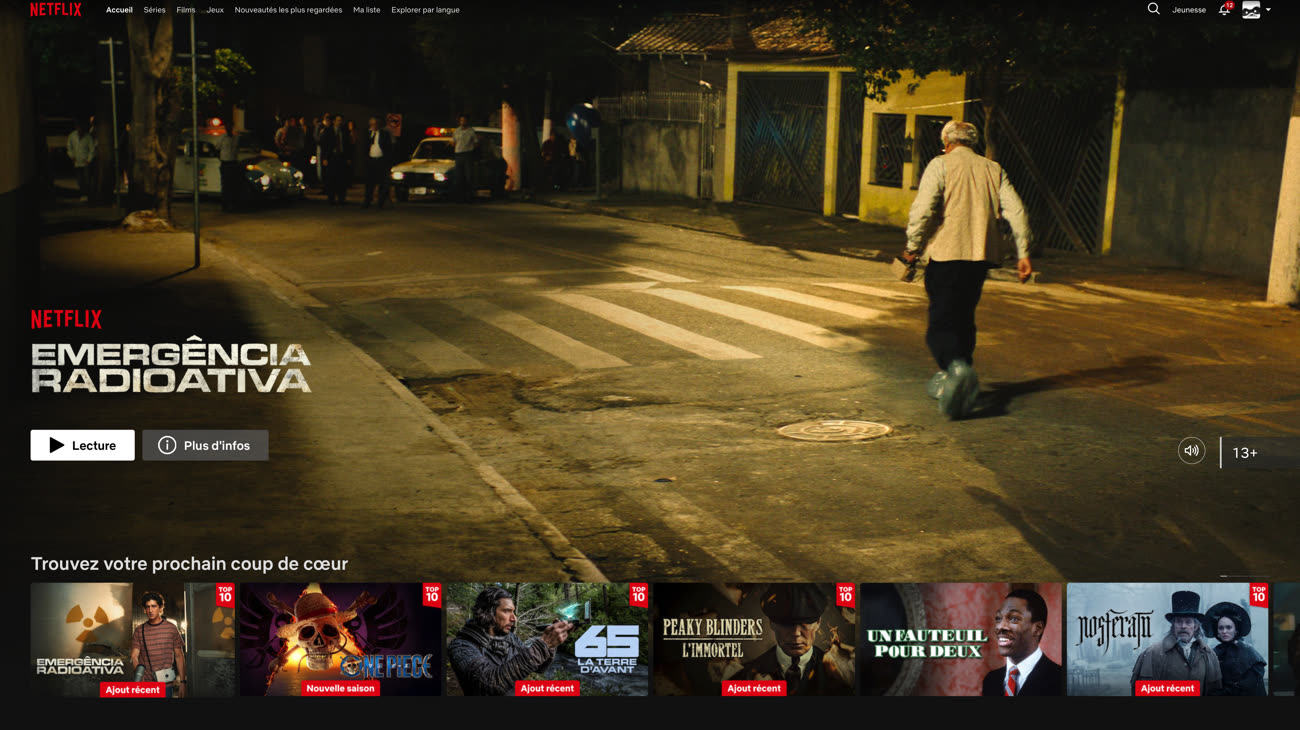Click the profile avatar icon
The image size is (1300, 730).
click(1250, 10)
